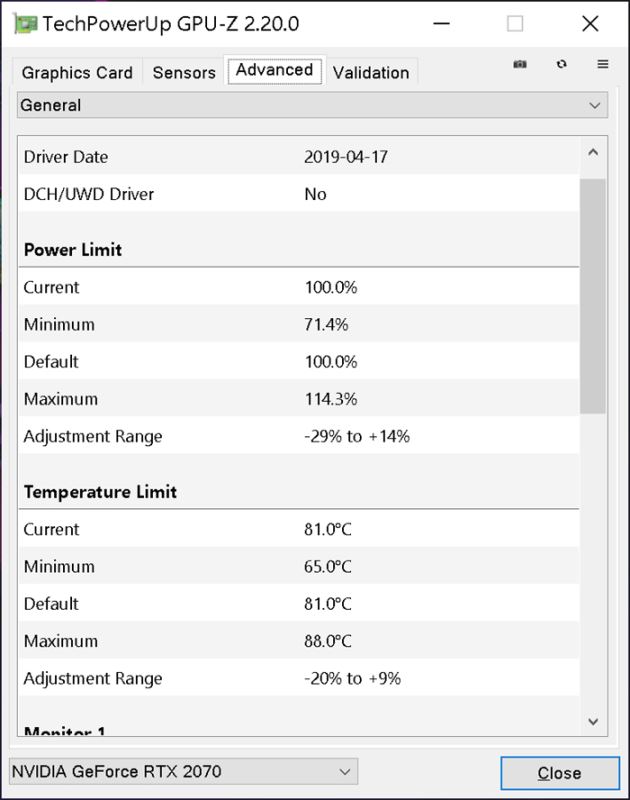Click the vertical scrollbar thumb
630x800 pixels.
(593, 296)
